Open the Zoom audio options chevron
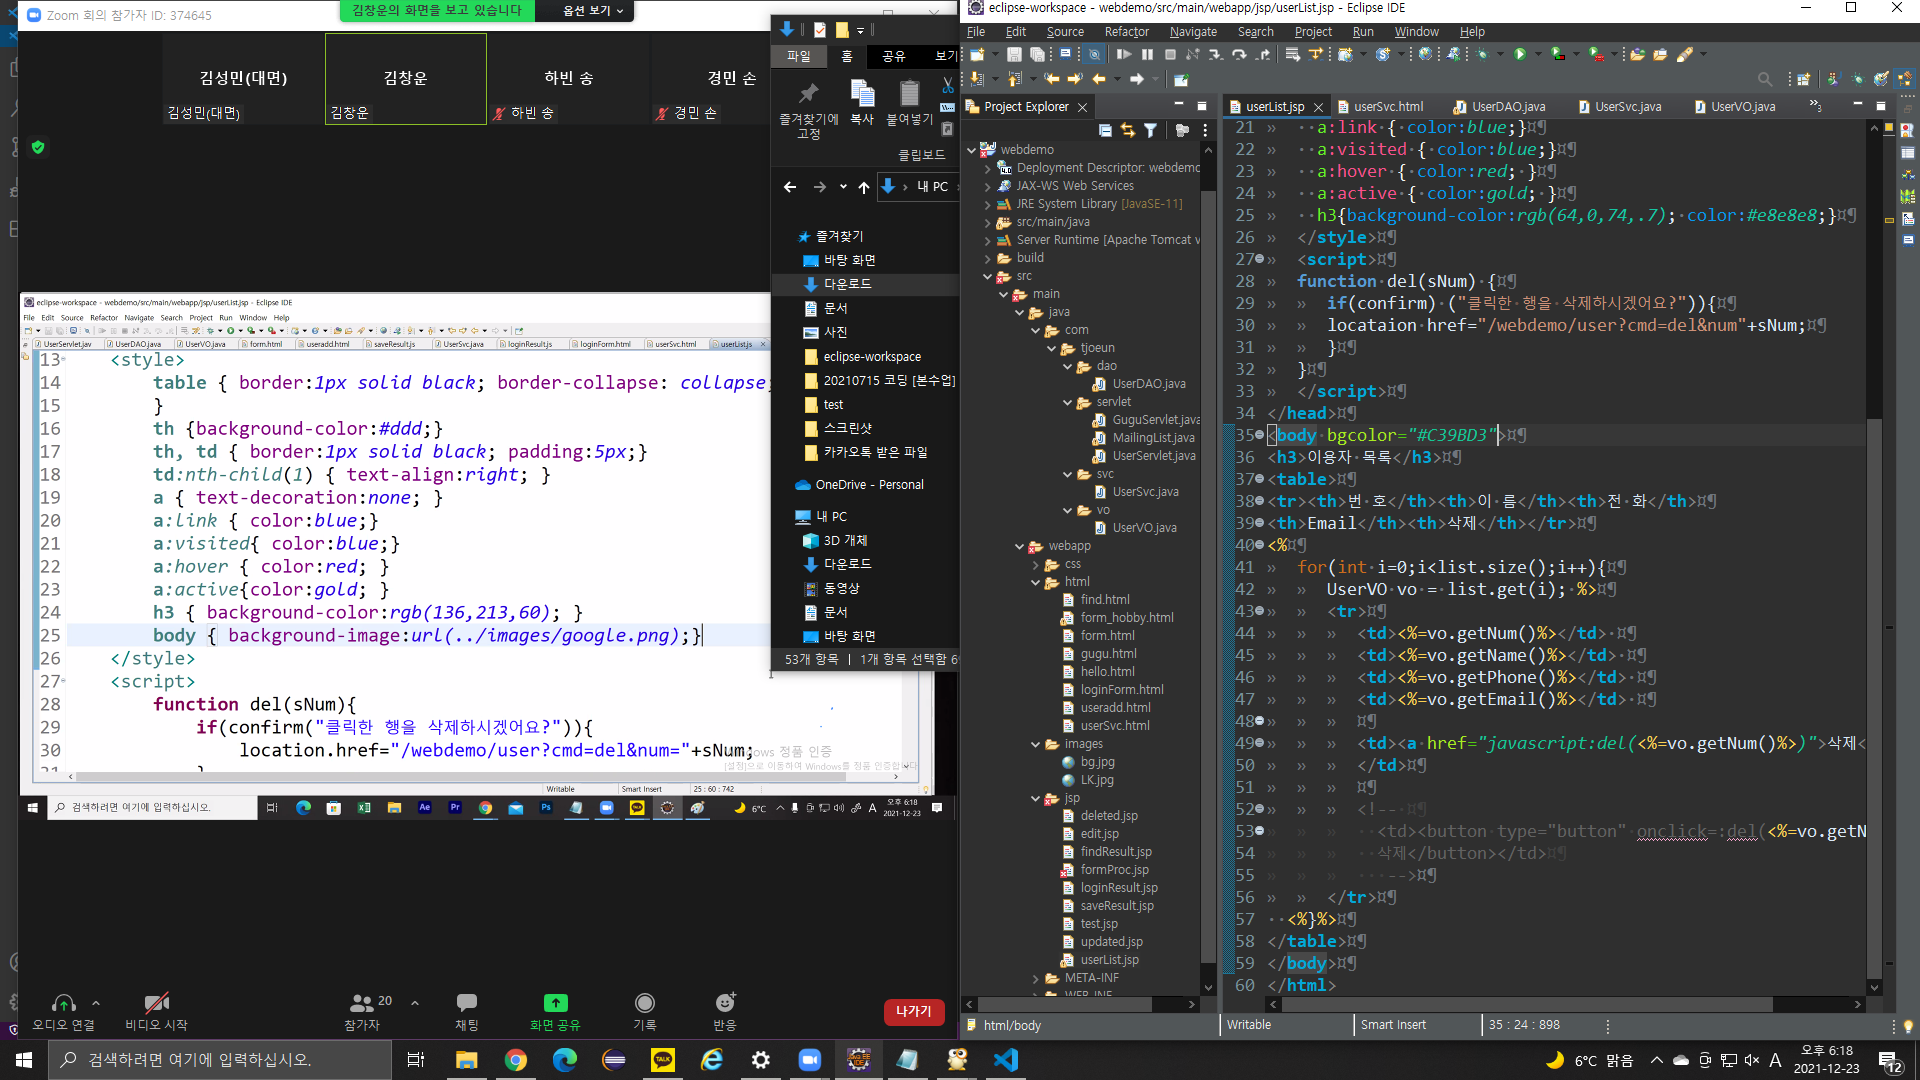The height and width of the screenshot is (1080, 1920). [x=96, y=1002]
